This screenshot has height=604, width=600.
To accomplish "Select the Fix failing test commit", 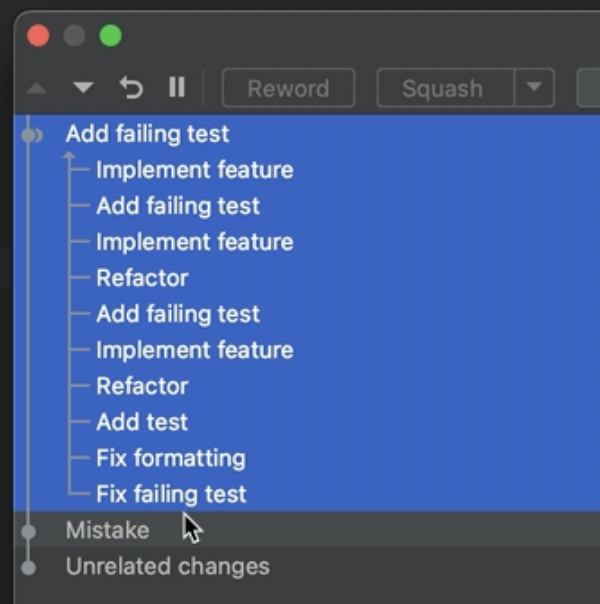I will tap(171, 494).
